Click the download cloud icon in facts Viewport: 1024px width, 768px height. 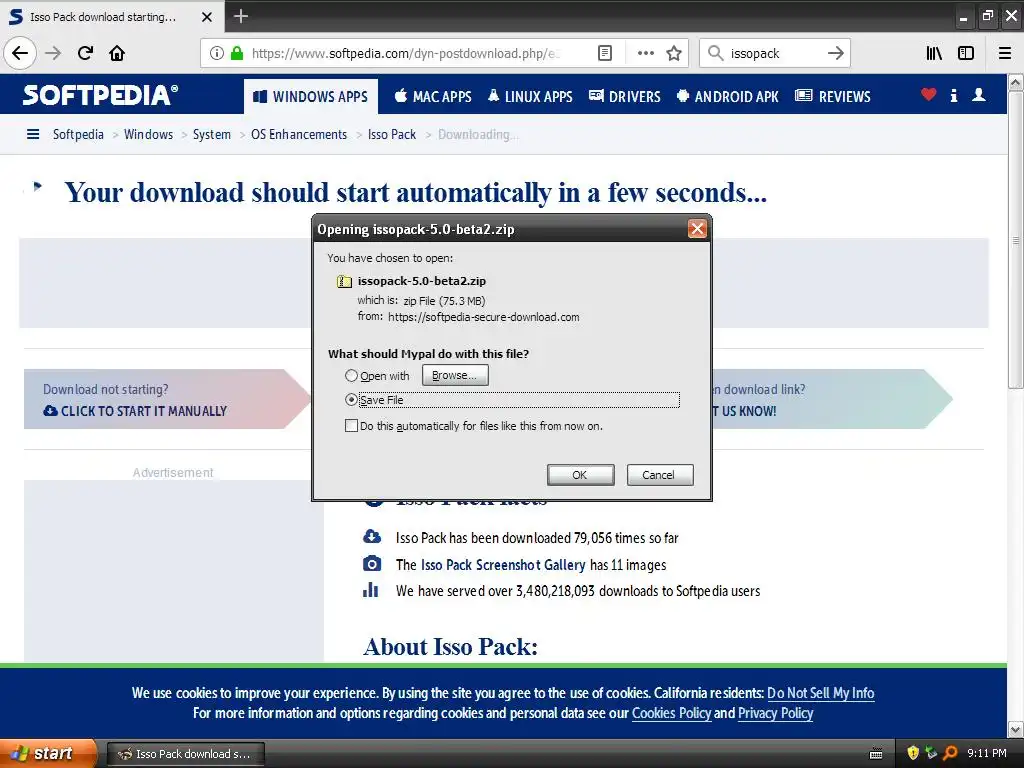372,537
